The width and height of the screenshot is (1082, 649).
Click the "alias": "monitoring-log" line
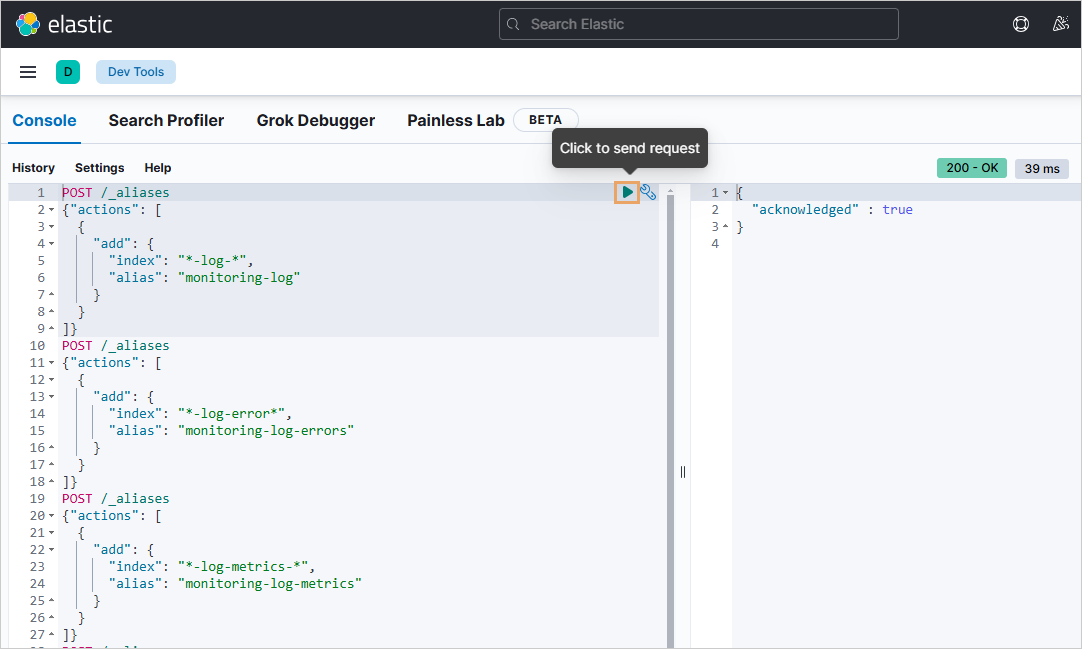point(204,277)
